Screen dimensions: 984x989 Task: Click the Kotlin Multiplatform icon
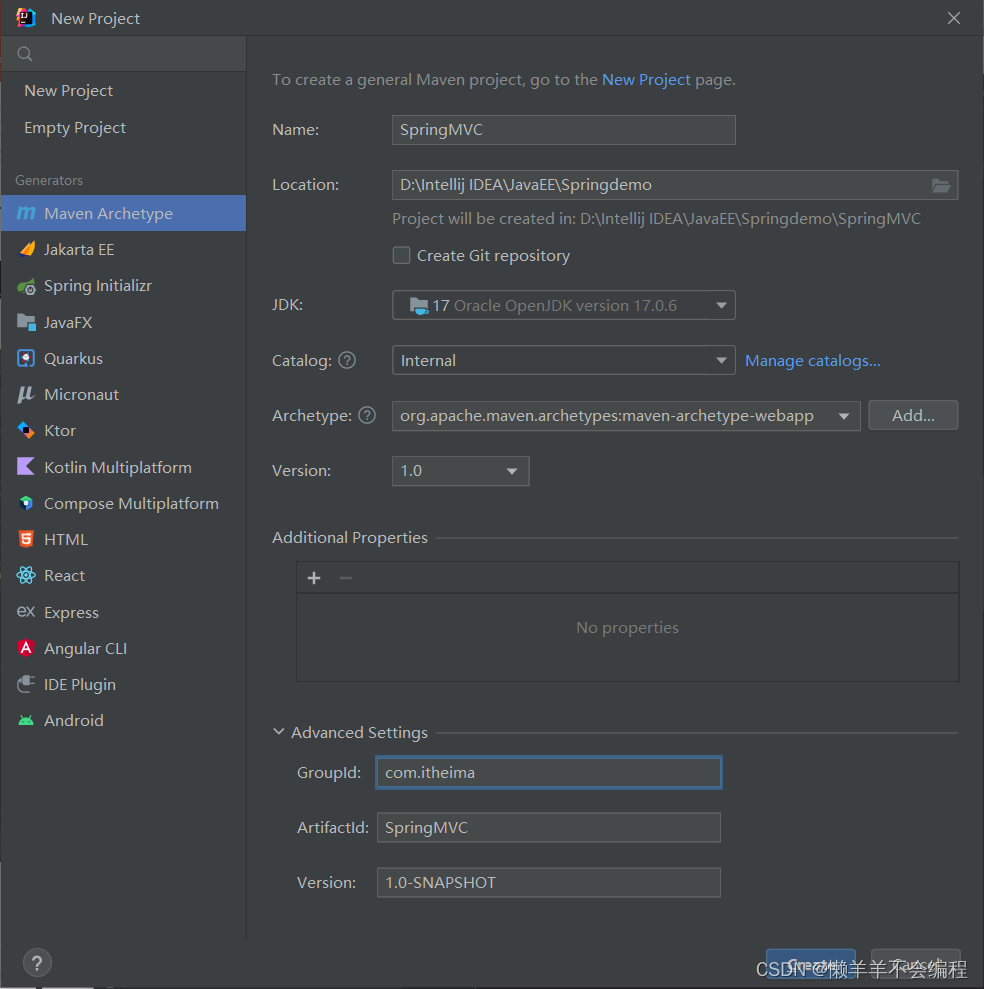click(26, 467)
